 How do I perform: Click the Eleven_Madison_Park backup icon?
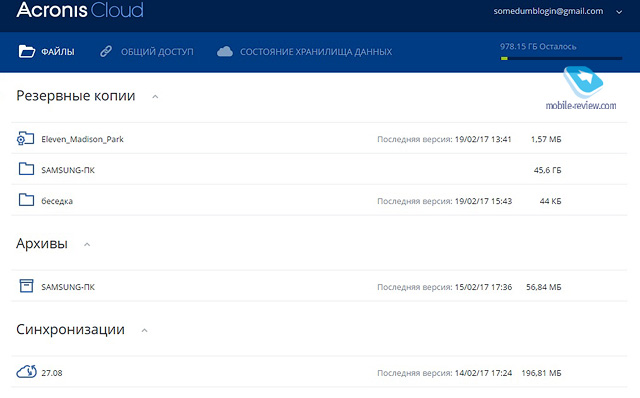coord(25,138)
